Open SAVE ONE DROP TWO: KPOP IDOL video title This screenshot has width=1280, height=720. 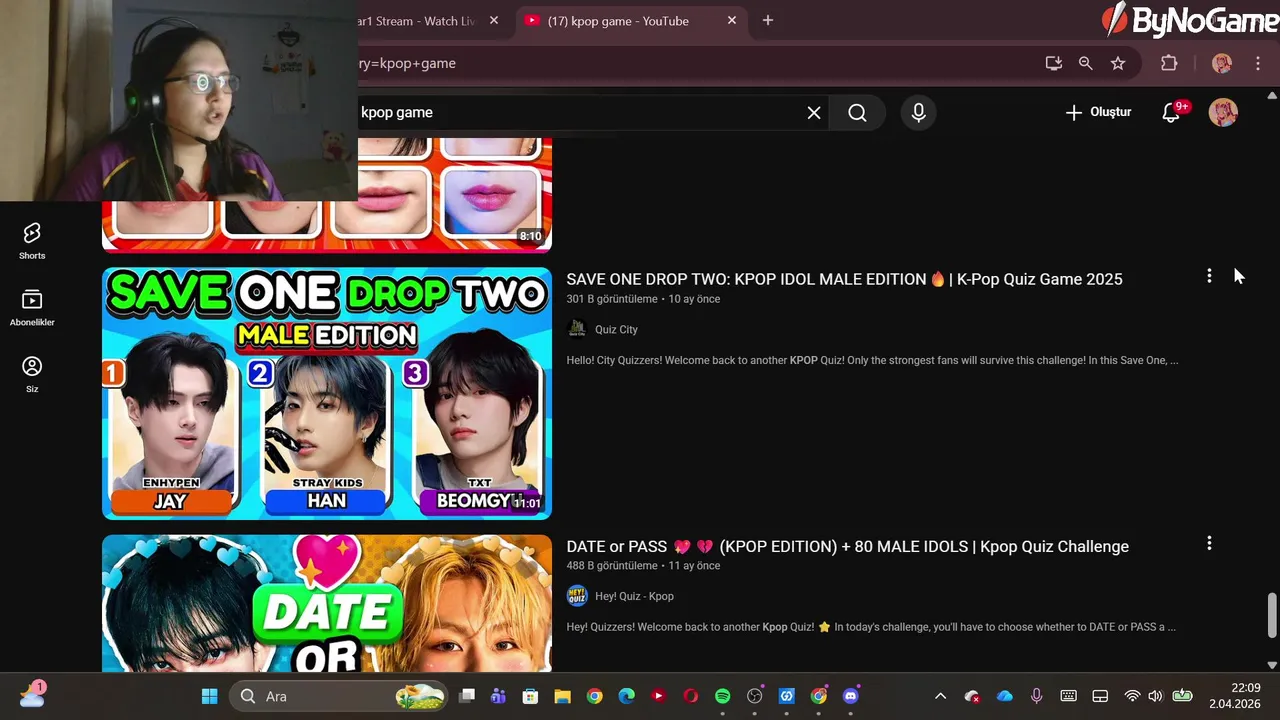coord(844,279)
